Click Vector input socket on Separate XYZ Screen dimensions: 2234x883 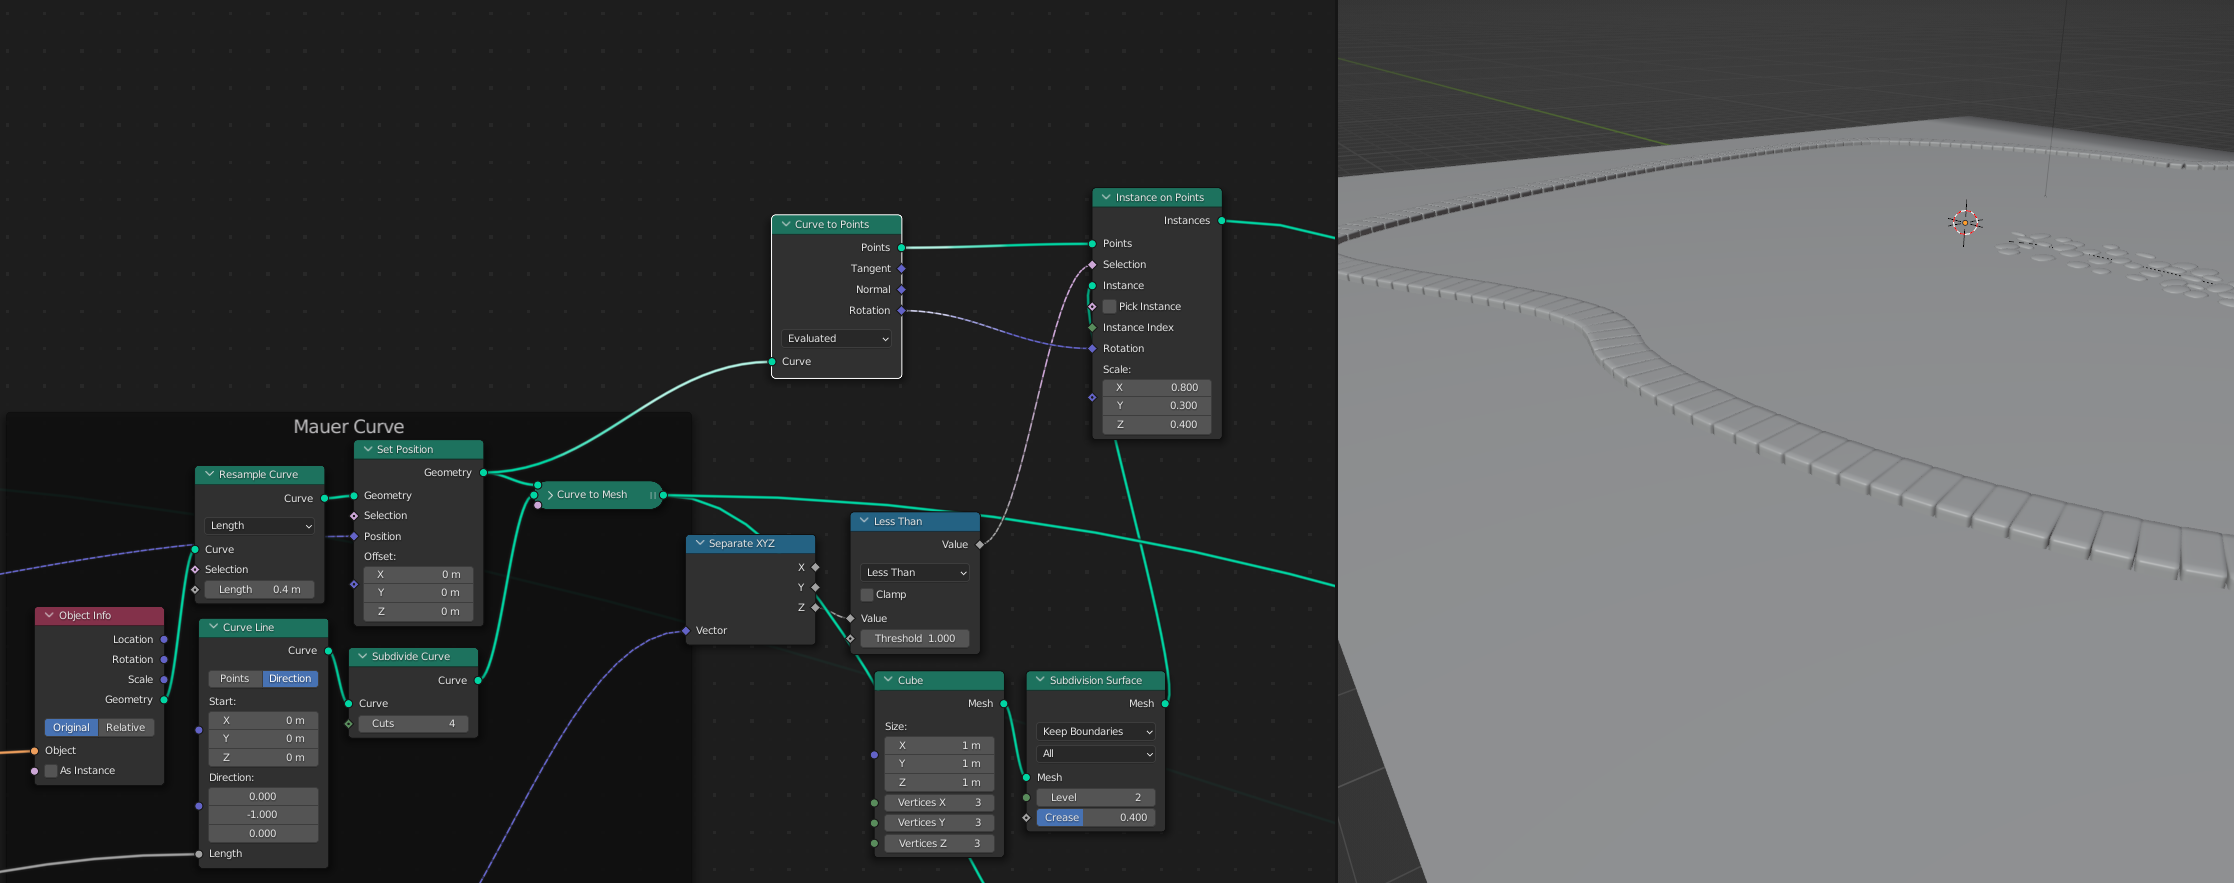tap(686, 631)
